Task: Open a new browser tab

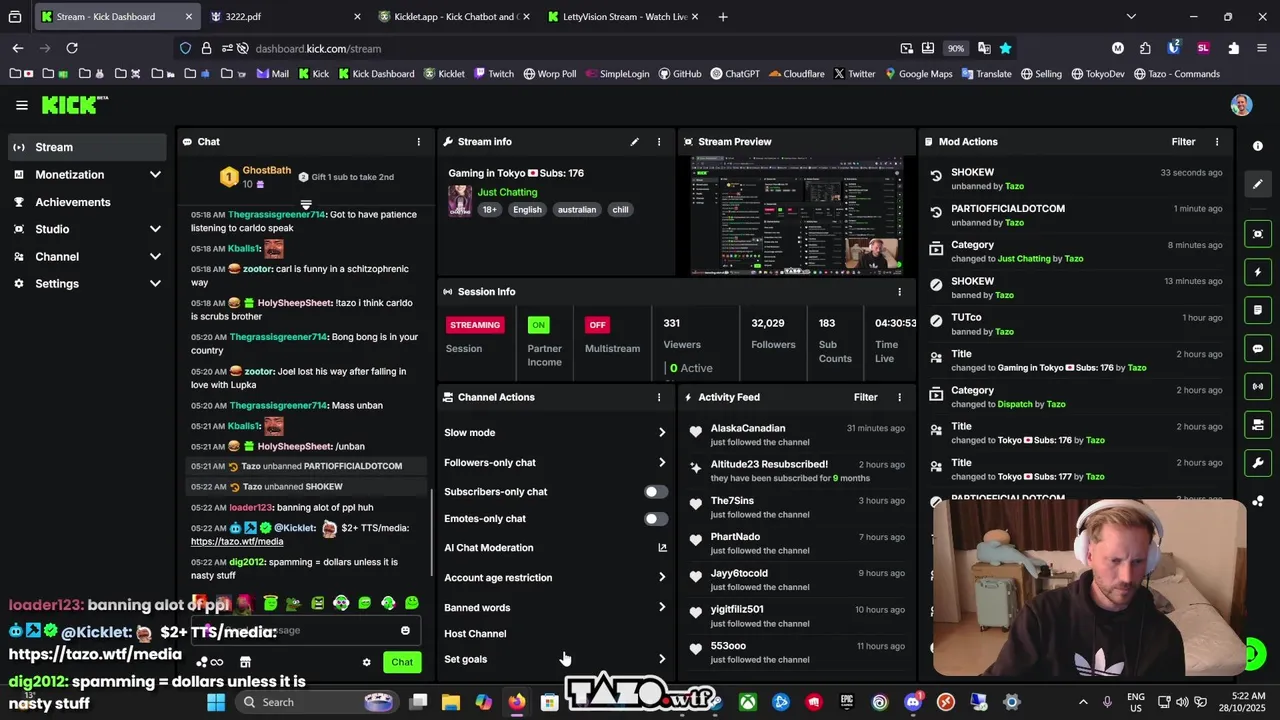Action: [x=723, y=17]
